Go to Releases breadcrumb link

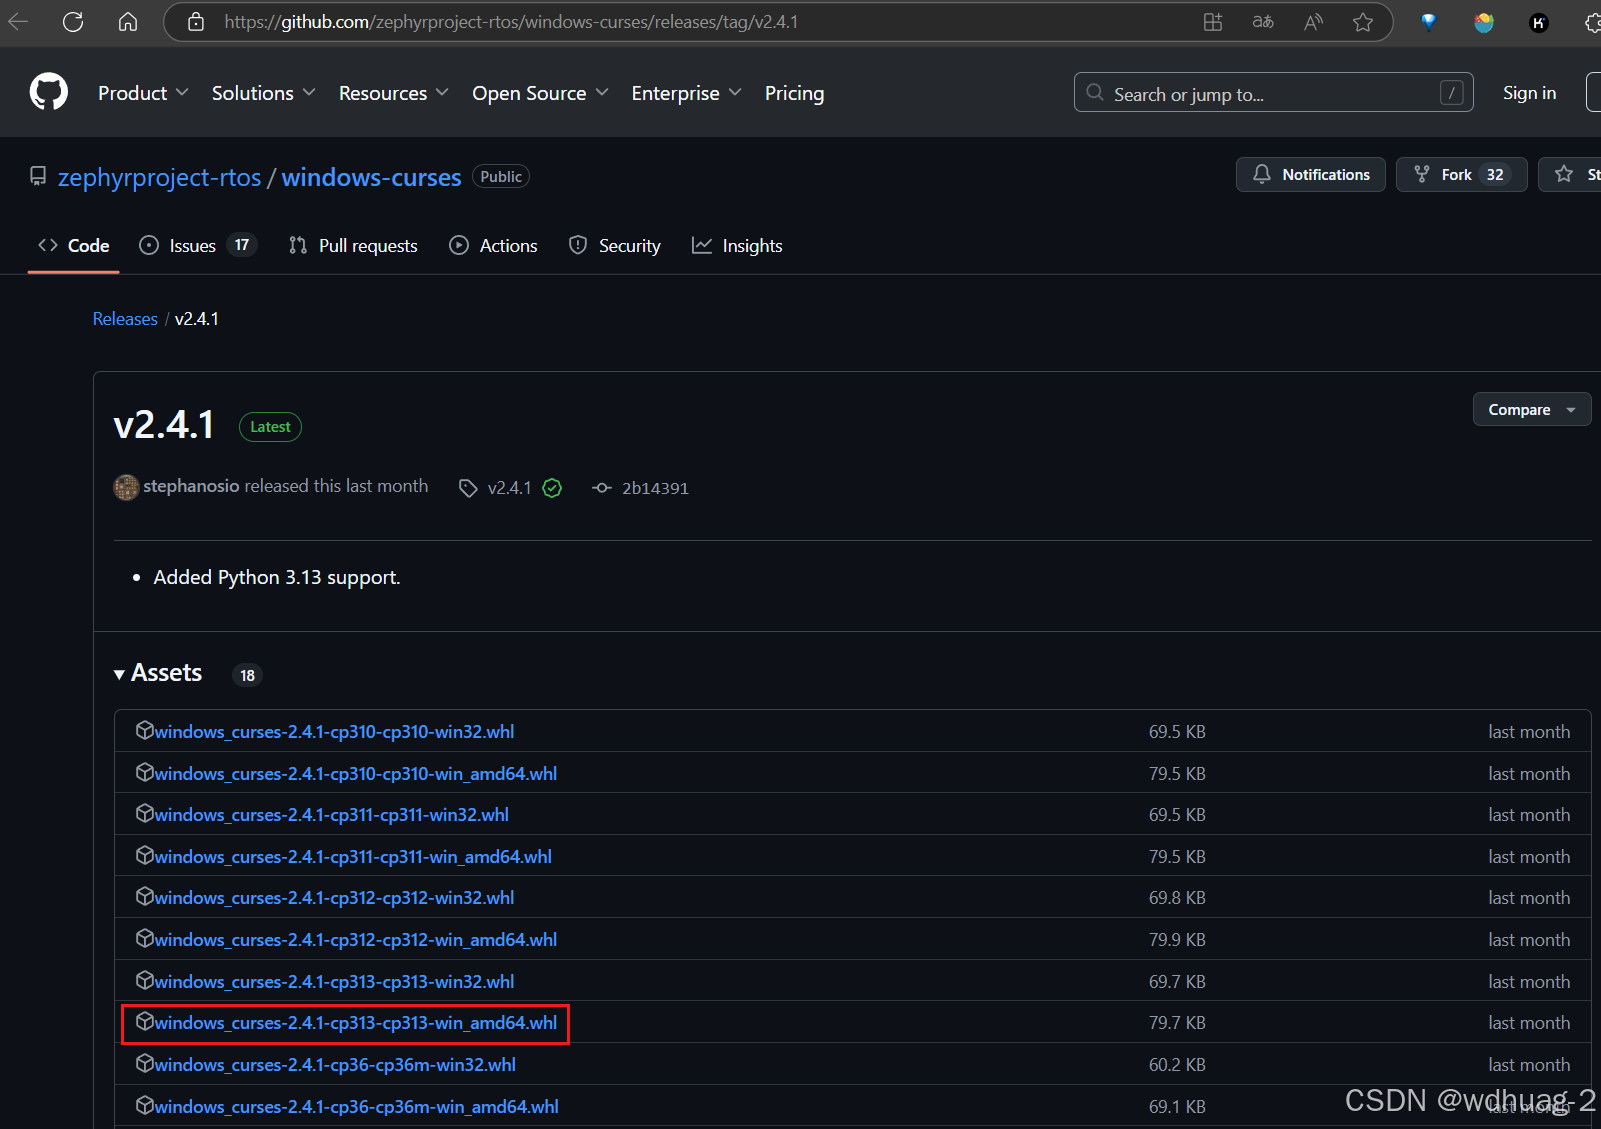pos(125,319)
